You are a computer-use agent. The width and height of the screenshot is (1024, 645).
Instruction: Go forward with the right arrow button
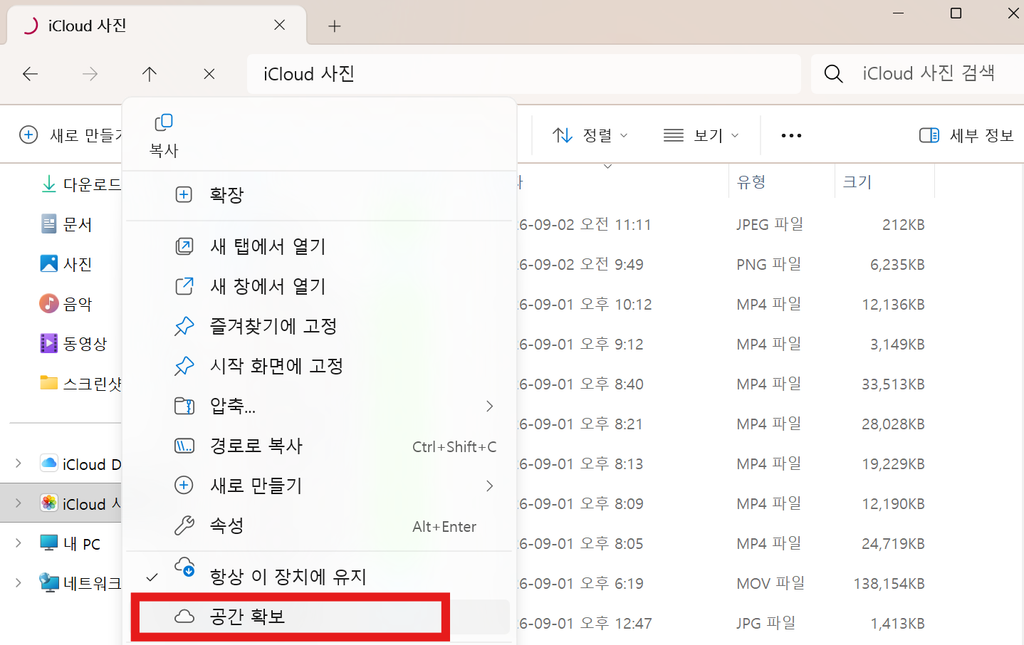(90, 74)
